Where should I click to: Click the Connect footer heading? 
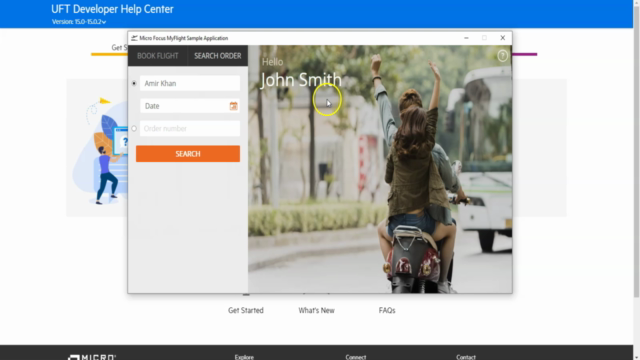pyautogui.click(x=356, y=357)
